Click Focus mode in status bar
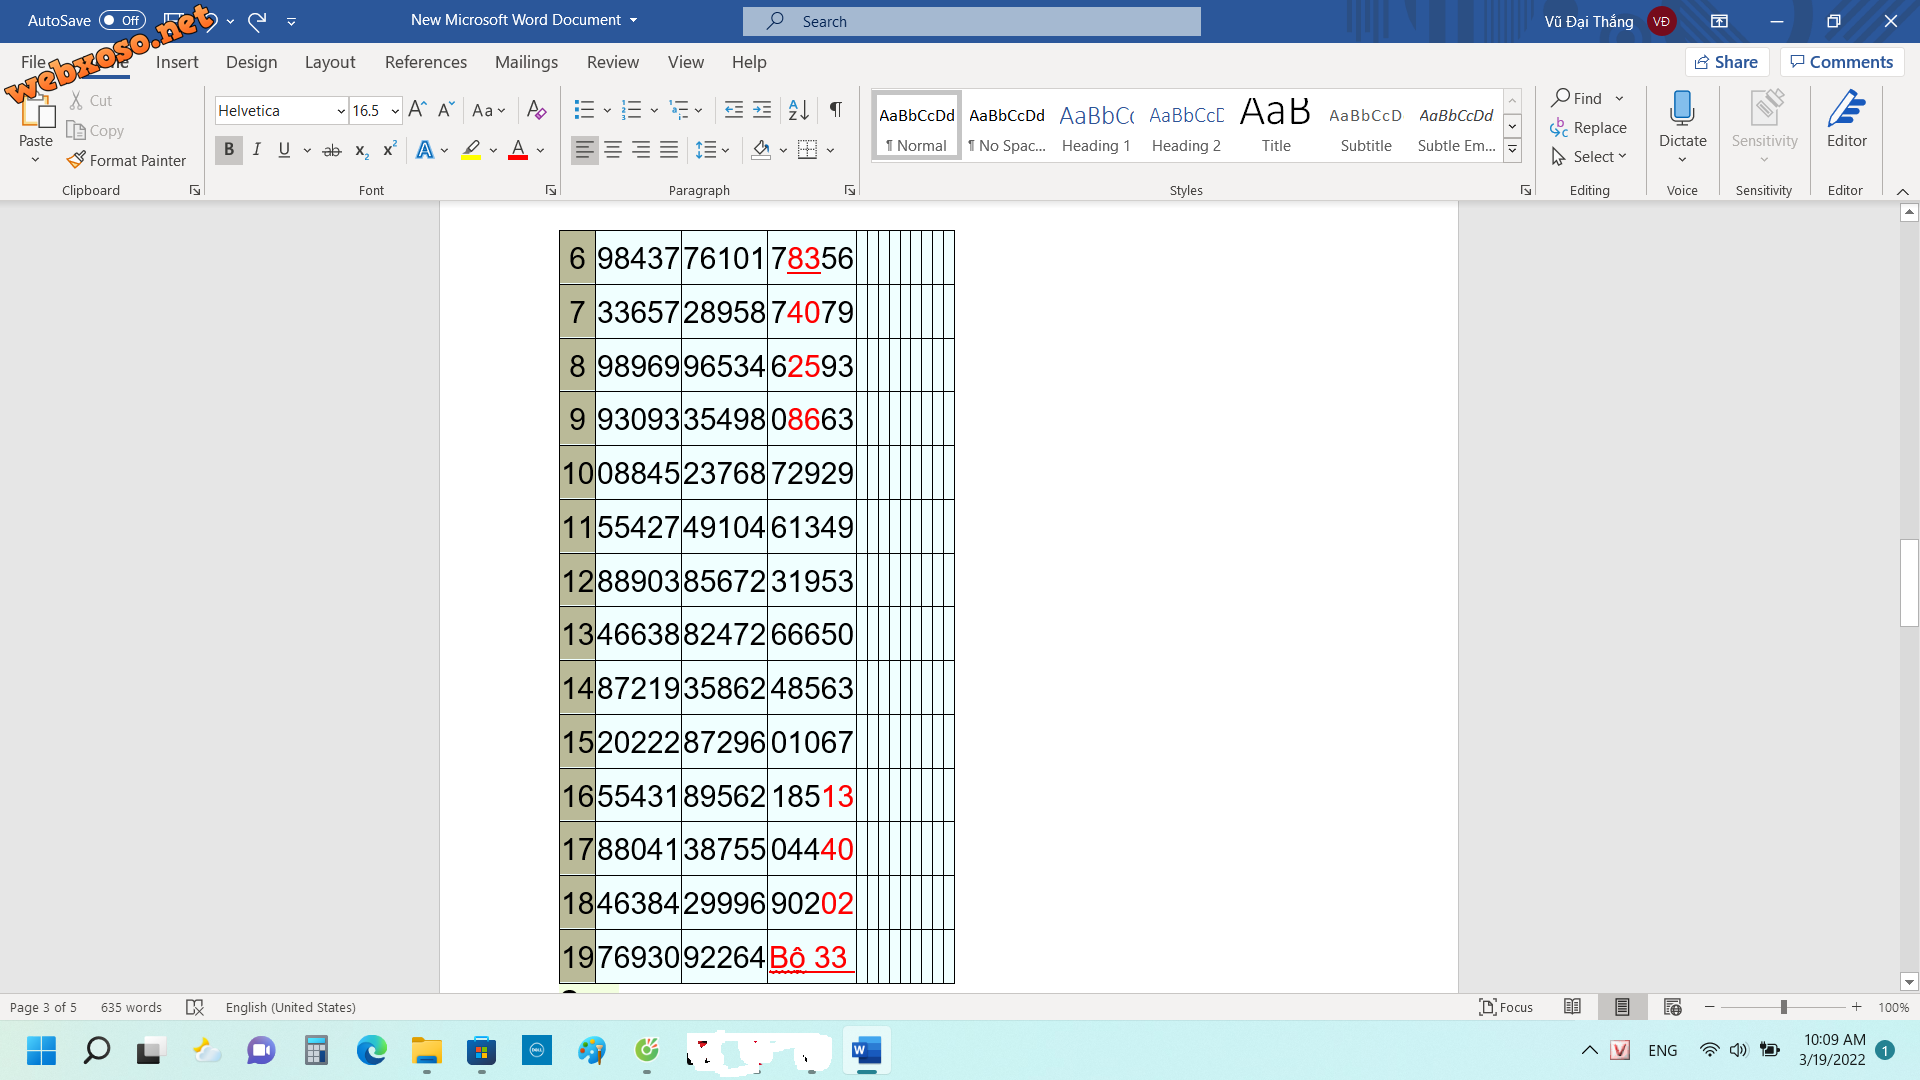This screenshot has width=1920, height=1080. [1506, 1007]
